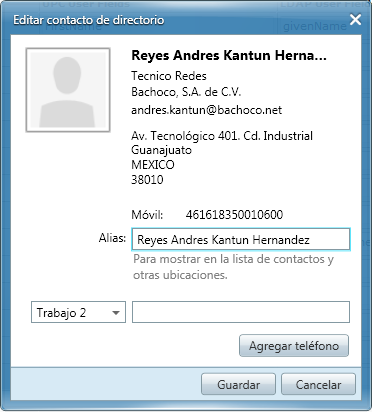The width and height of the screenshot is (372, 412).
Task: Click Agregar teléfono button
Action: 294,346
